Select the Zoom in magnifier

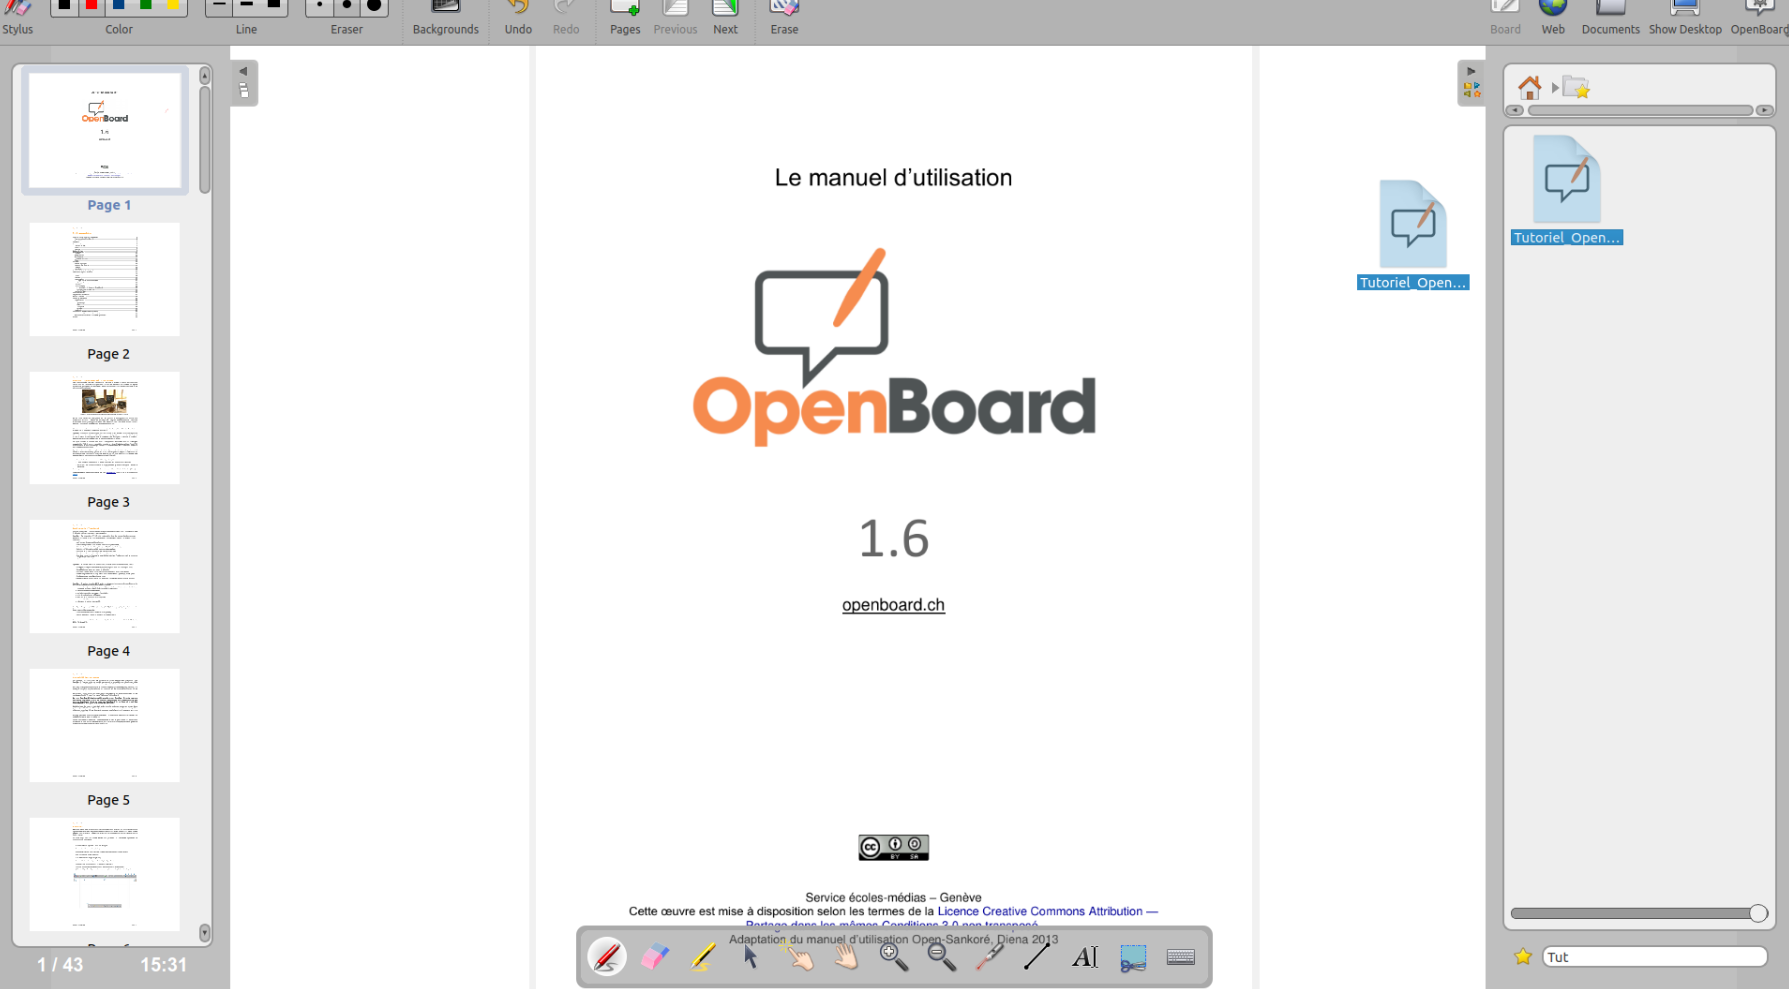pyautogui.click(x=894, y=957)
